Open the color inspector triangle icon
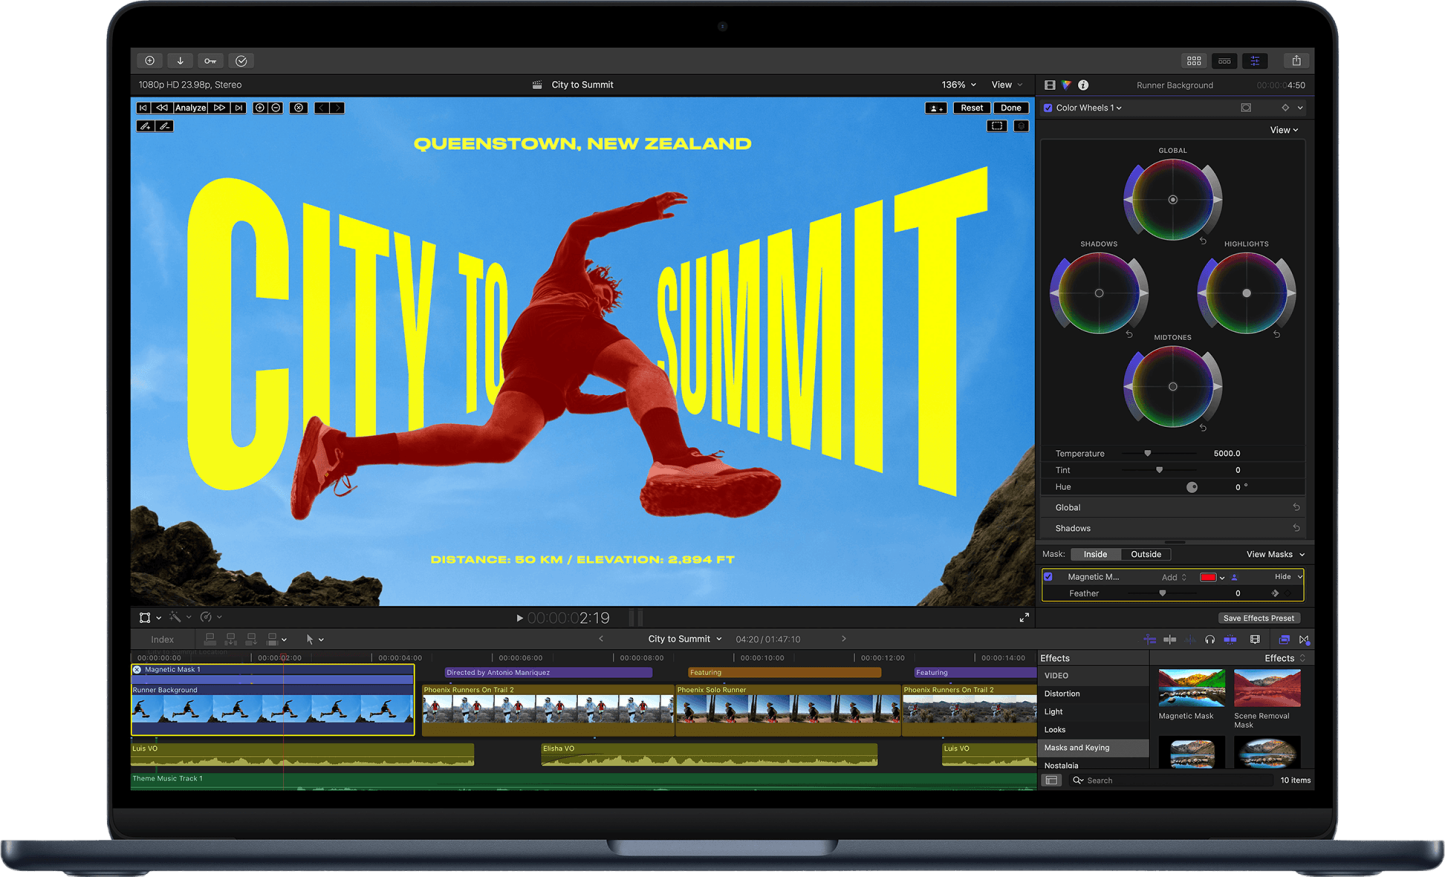The width and height of the screenshot is (1445, 877). tap(1066, 85)
